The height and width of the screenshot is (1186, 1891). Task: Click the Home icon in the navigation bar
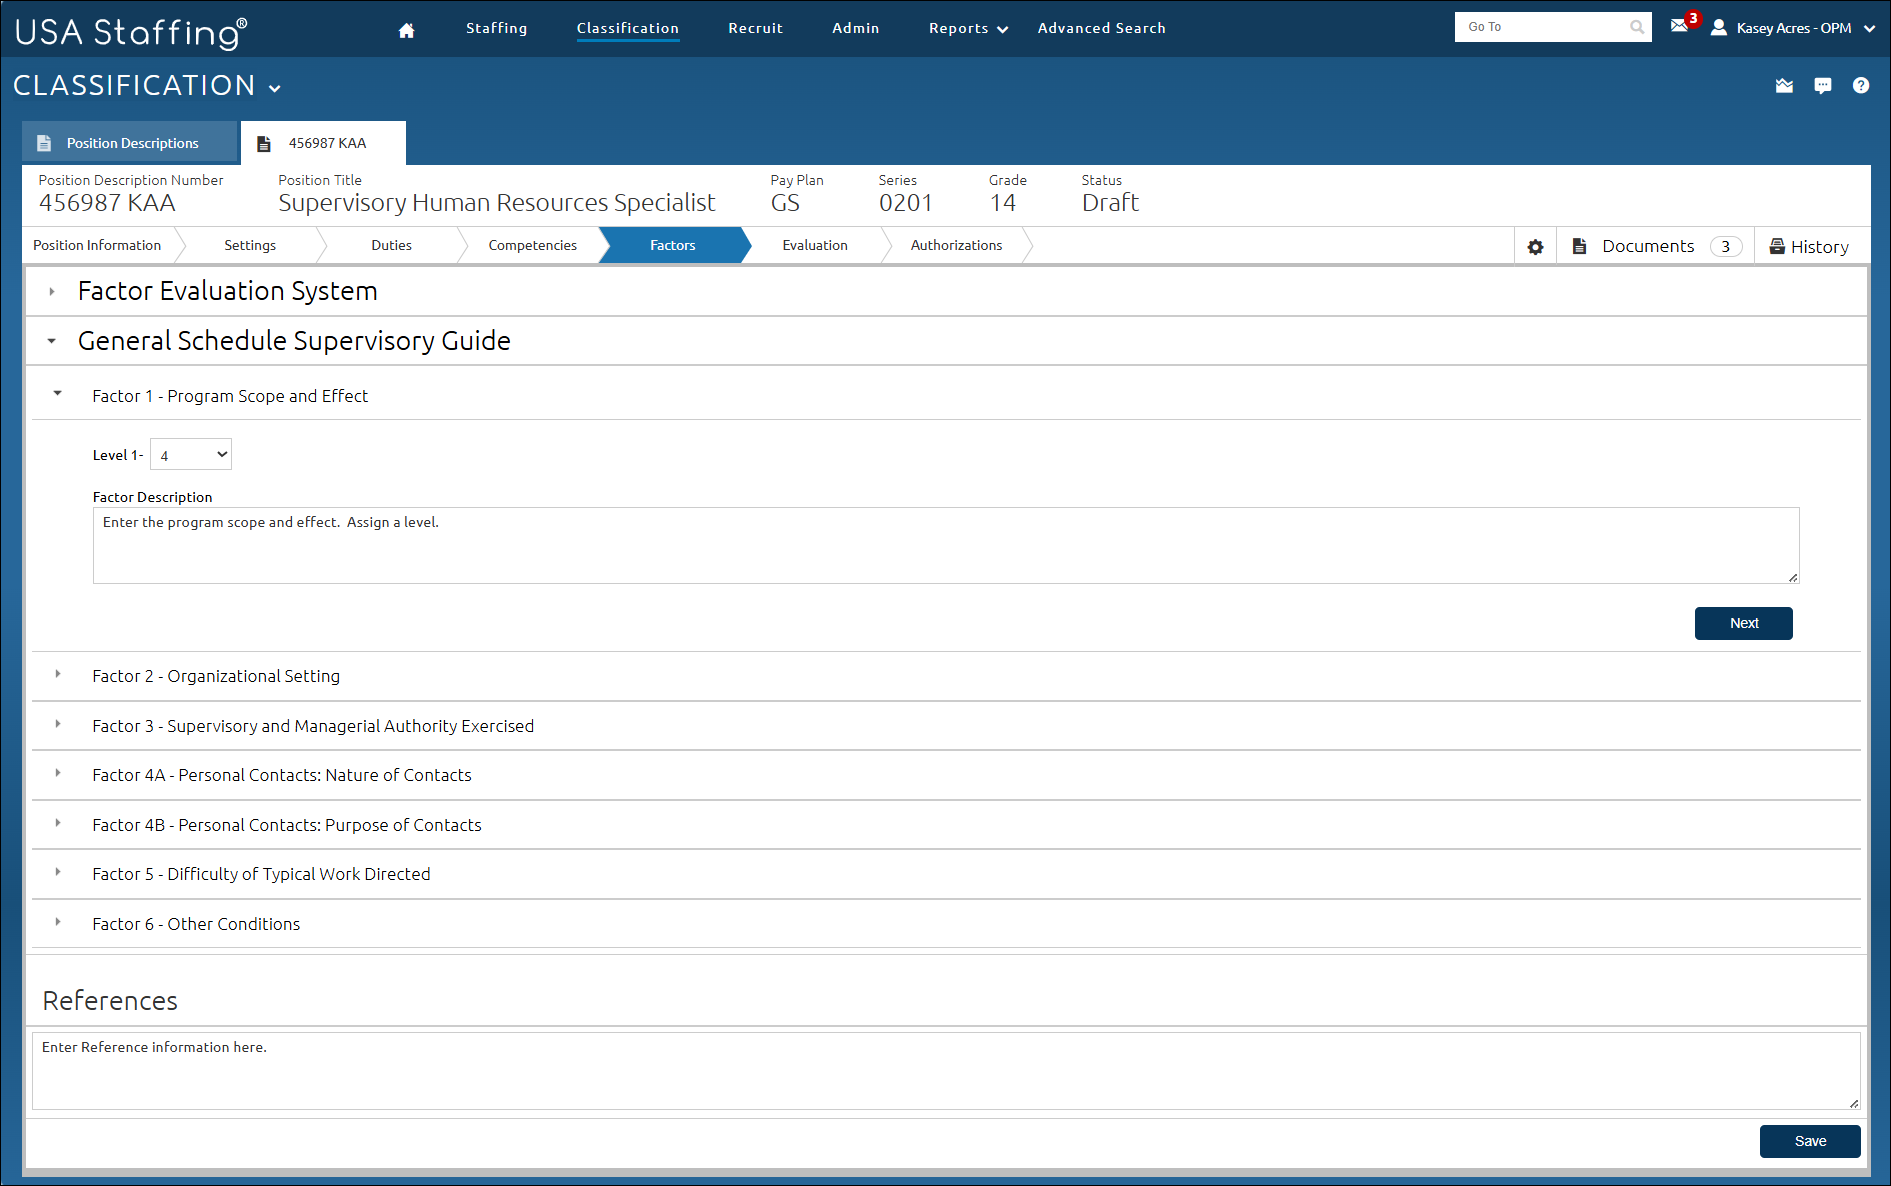pos(406,30)
